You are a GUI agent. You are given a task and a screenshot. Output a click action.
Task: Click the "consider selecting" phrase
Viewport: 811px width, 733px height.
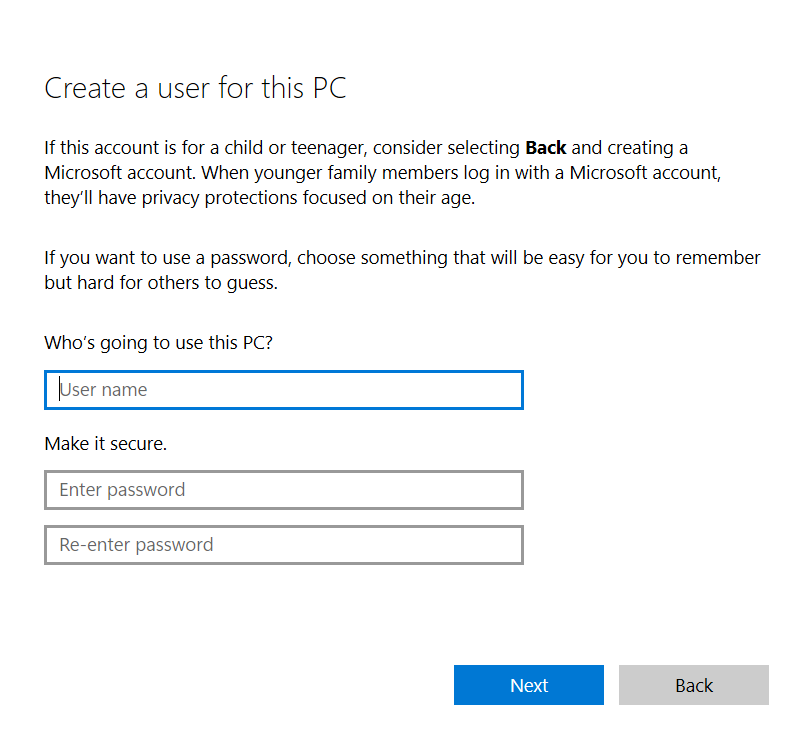(x=447, y=148)
